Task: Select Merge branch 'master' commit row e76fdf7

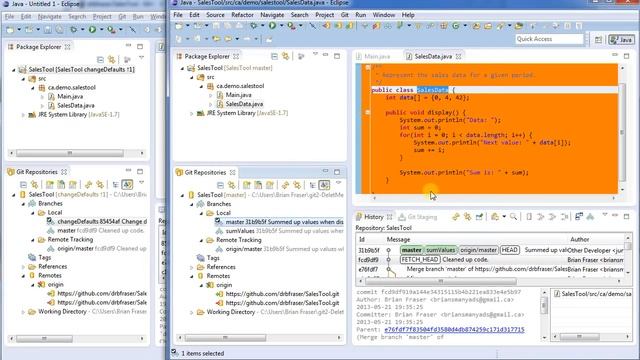Action: [x=491, y=269]
